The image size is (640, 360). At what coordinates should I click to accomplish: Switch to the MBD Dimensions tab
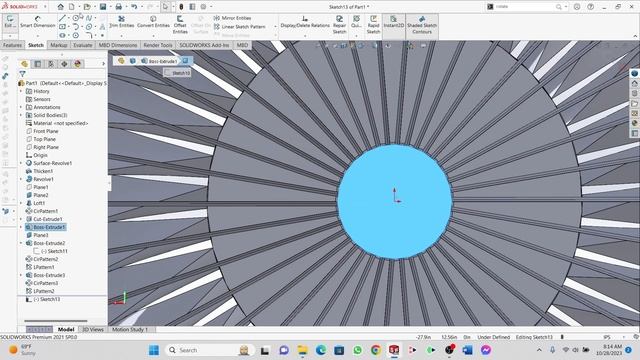pyautogui.click(x=118, y=45)
